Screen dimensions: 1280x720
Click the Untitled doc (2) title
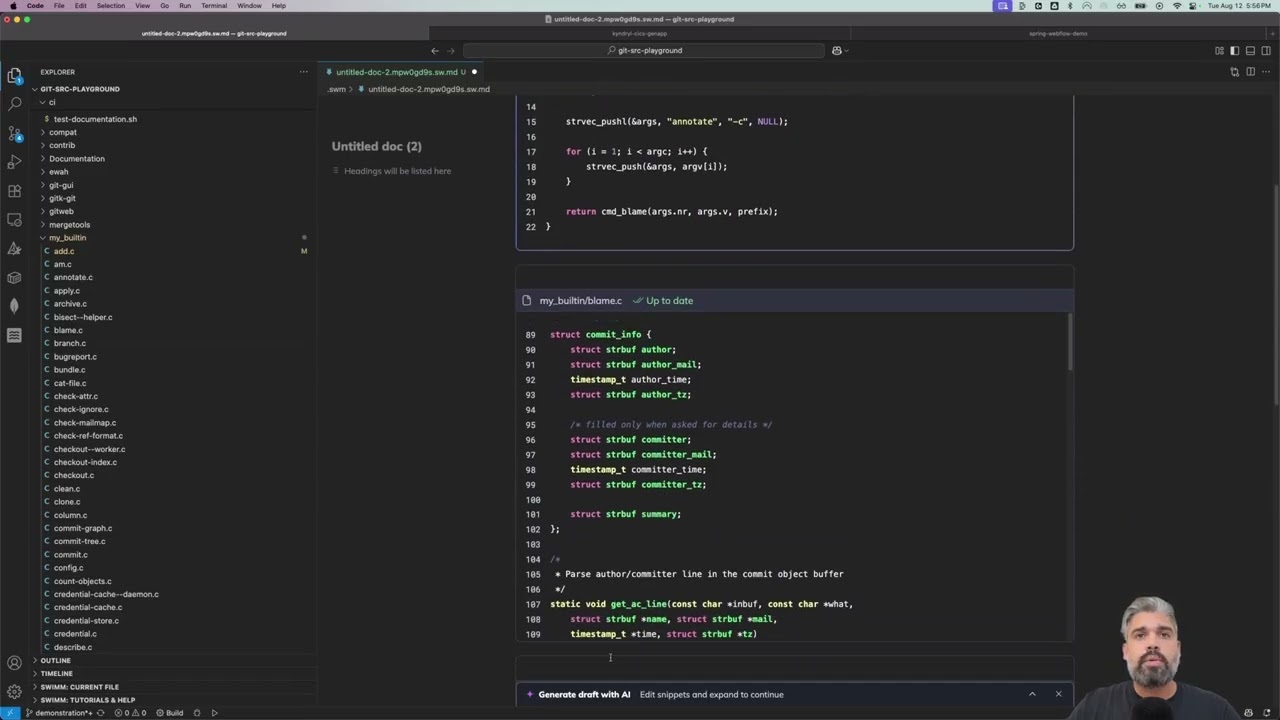click(x=377, y=146)
